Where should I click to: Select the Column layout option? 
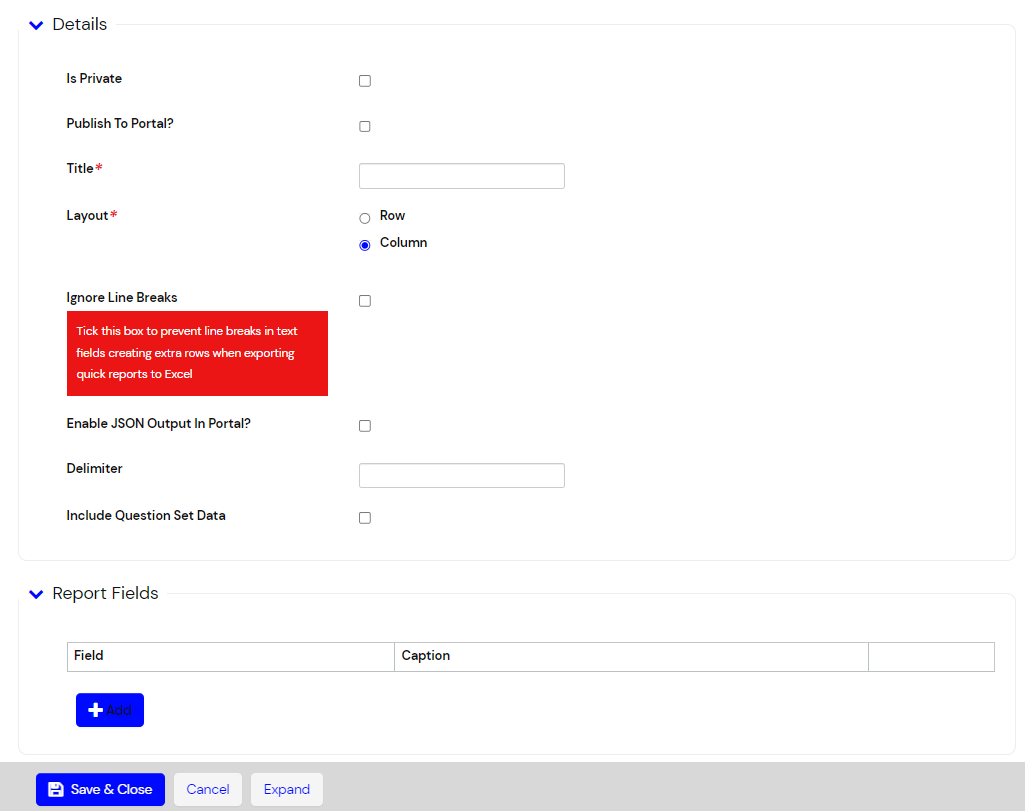pos(364,244)
